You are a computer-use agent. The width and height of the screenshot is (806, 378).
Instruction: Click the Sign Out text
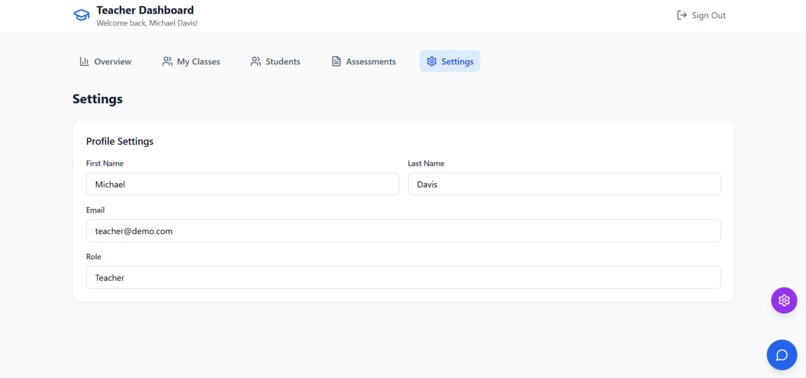[709, 15]
